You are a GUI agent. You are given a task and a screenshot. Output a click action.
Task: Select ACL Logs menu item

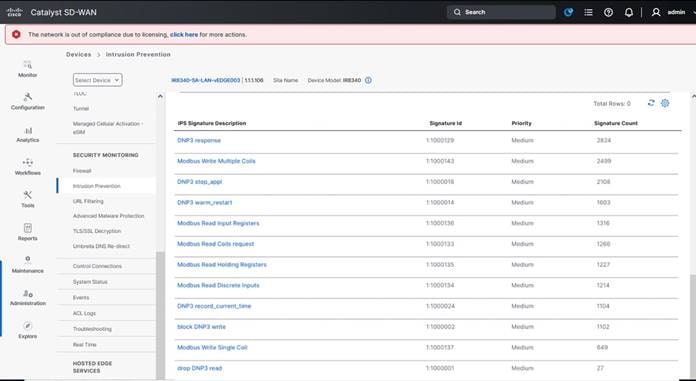click(84, 313)
